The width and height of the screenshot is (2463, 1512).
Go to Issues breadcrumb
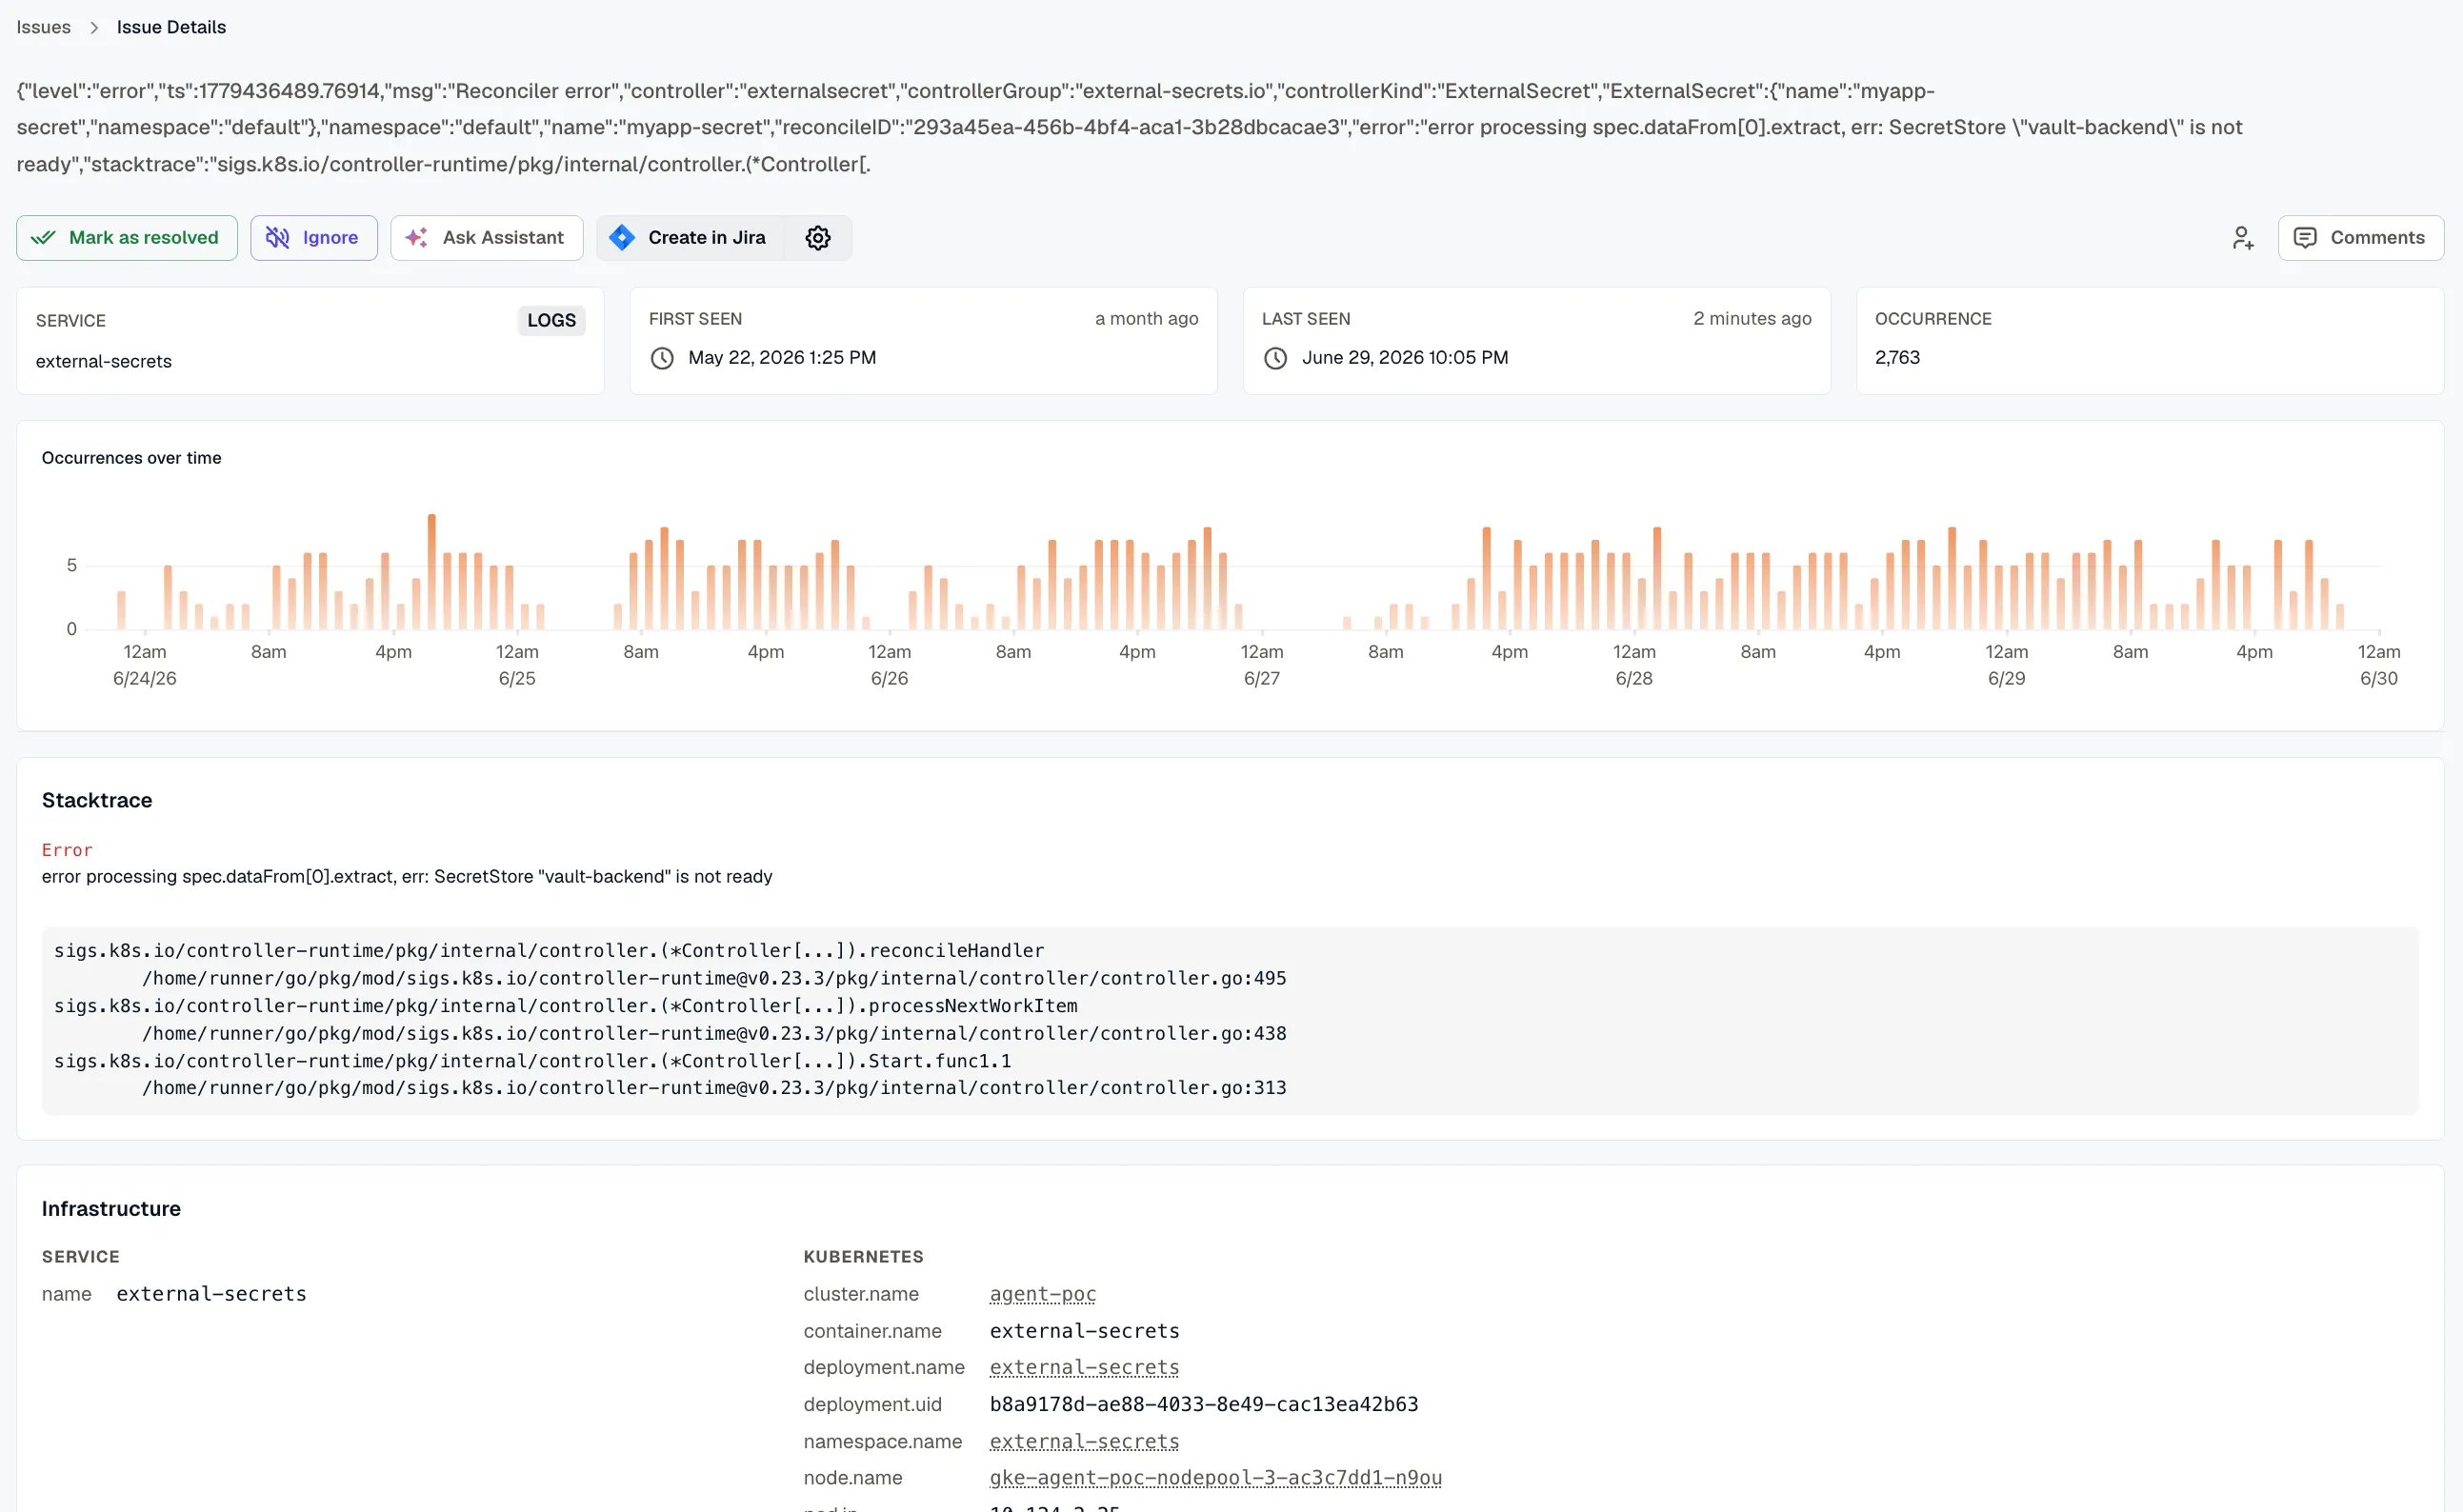point(44,27)
